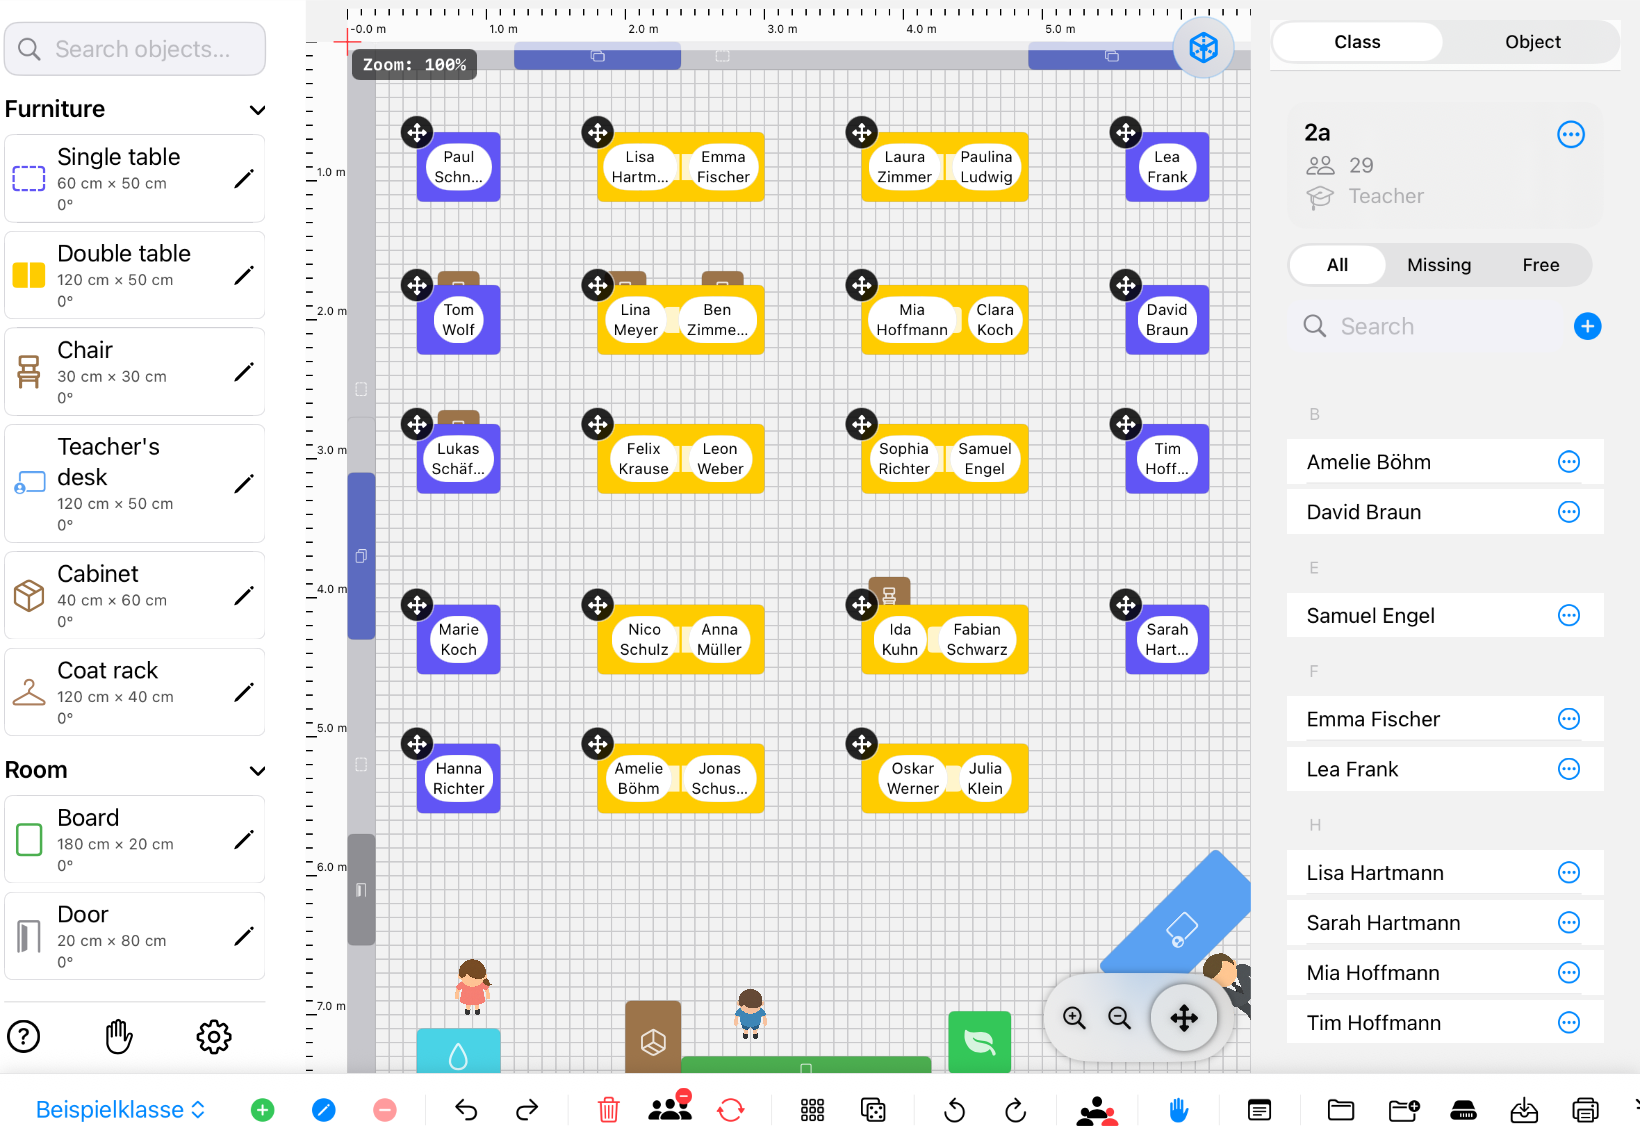This screenshot has height=1140, width=1640.
Task: Click the grid arrangement icon
Action: point(812,1110)
